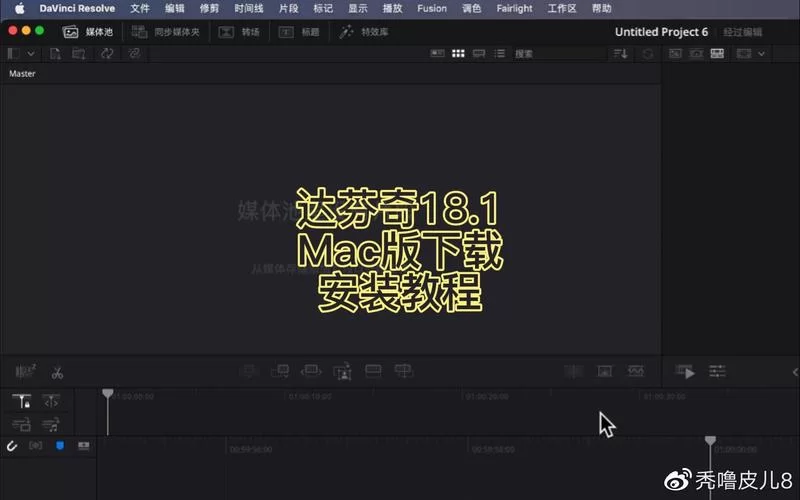Open the 修剪 menu
Image resolution: width=800 pixels, height=500 pixels.
click(x=209, y=8)
